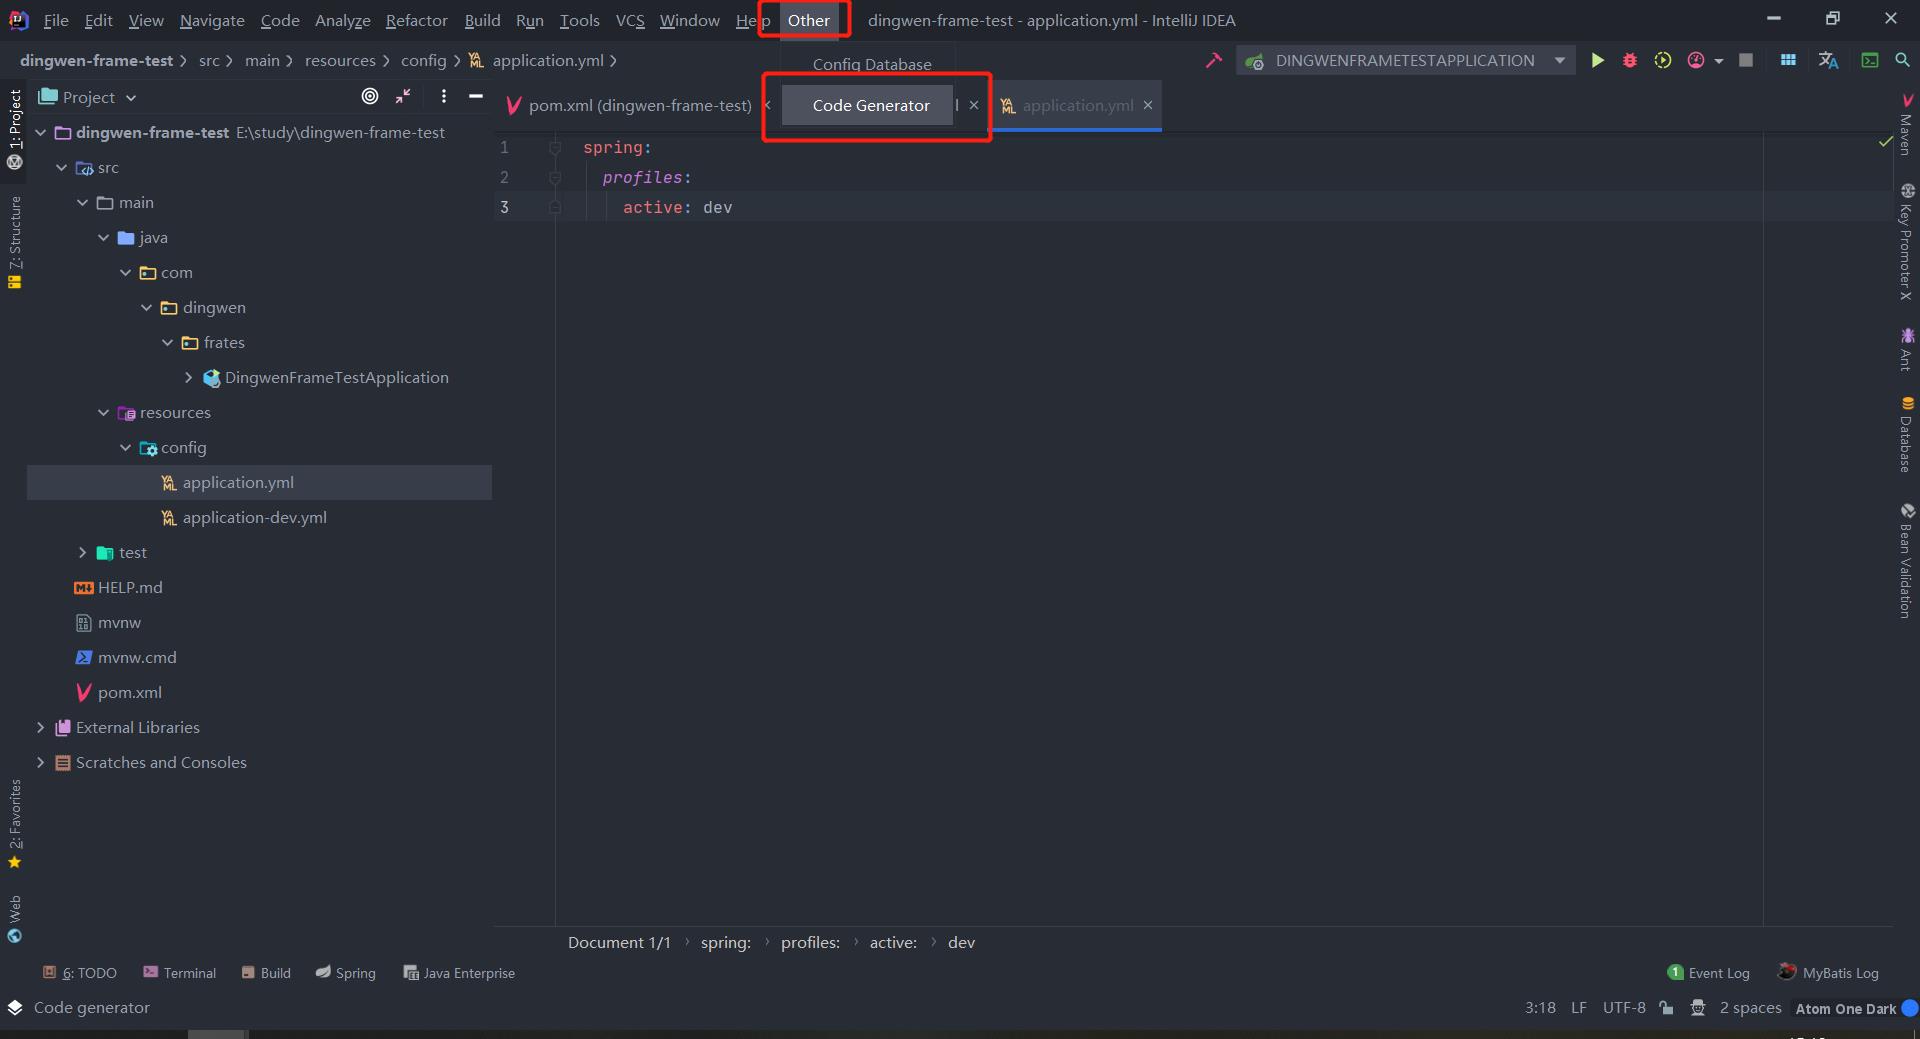Start debugging with the red bug icon

pos(1630,61)
